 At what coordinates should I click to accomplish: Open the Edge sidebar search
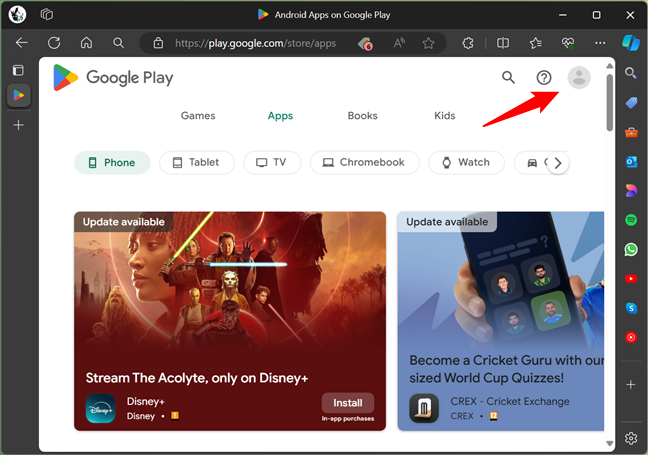(x=631, y=73)
